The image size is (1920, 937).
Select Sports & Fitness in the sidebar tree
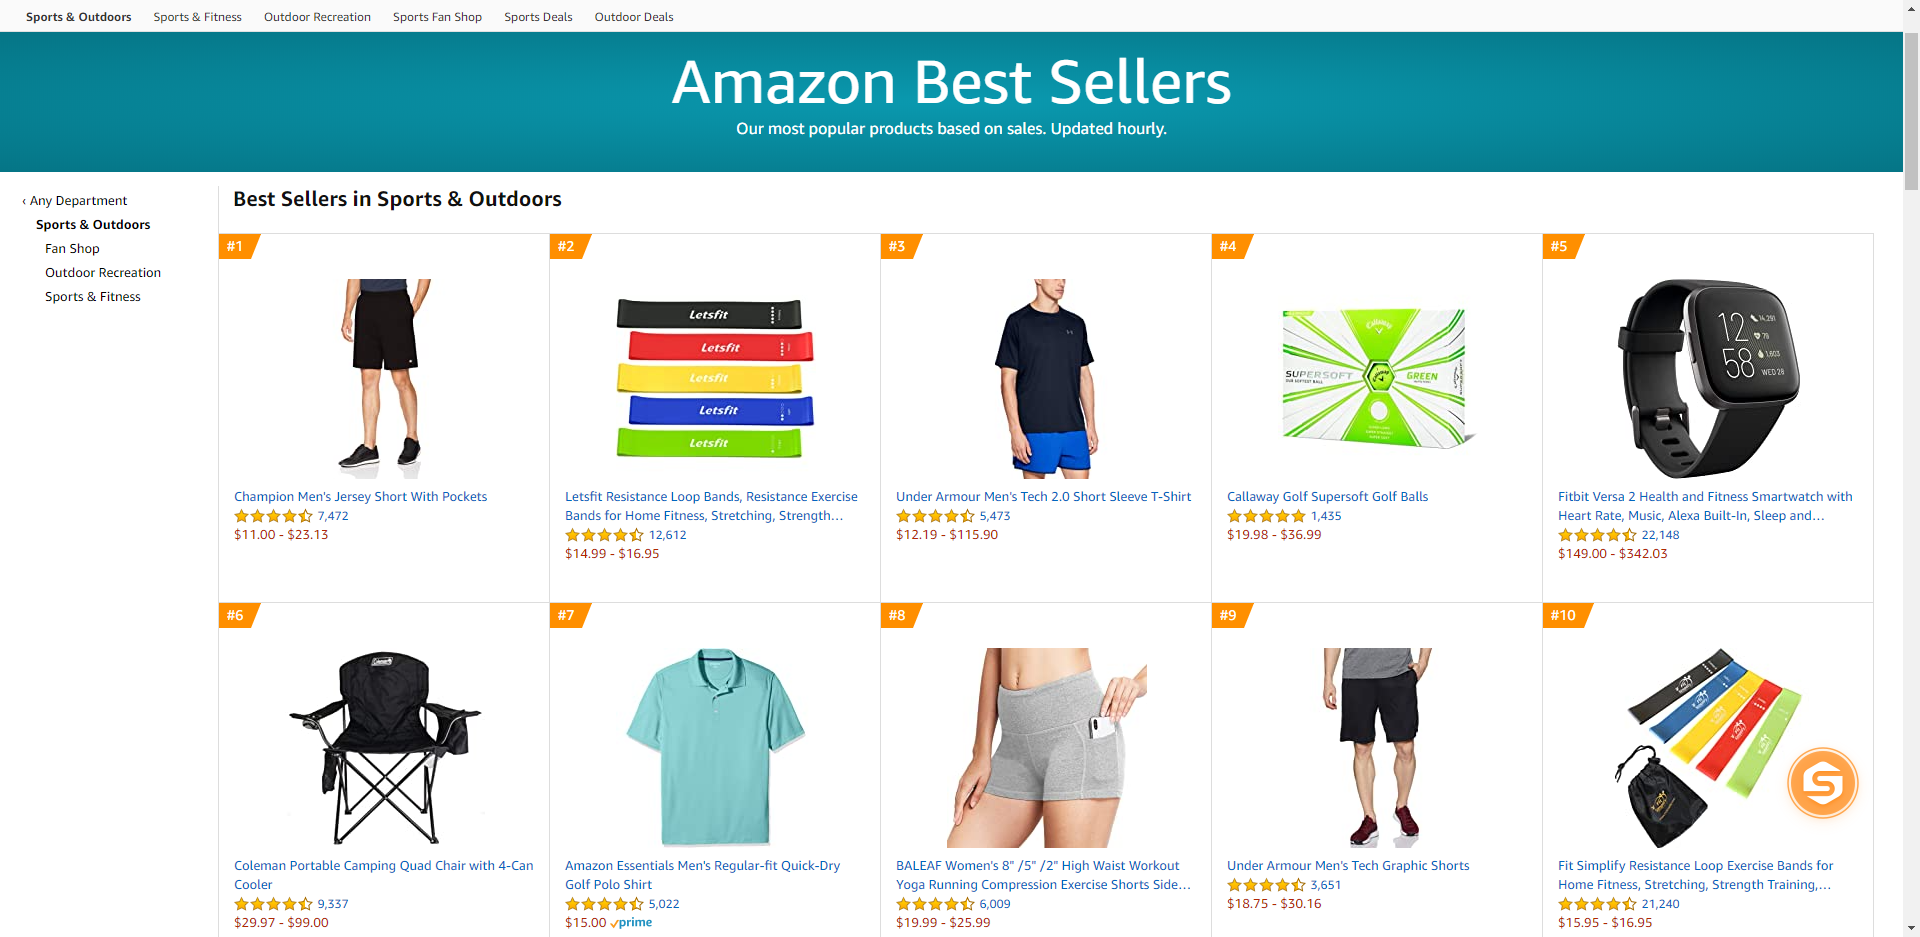coord(93,297)
